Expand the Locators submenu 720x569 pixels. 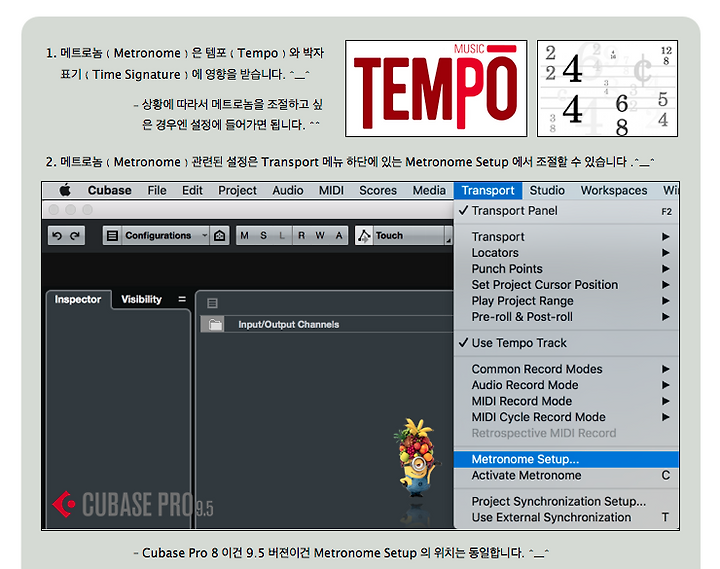[x=566, y=253]
